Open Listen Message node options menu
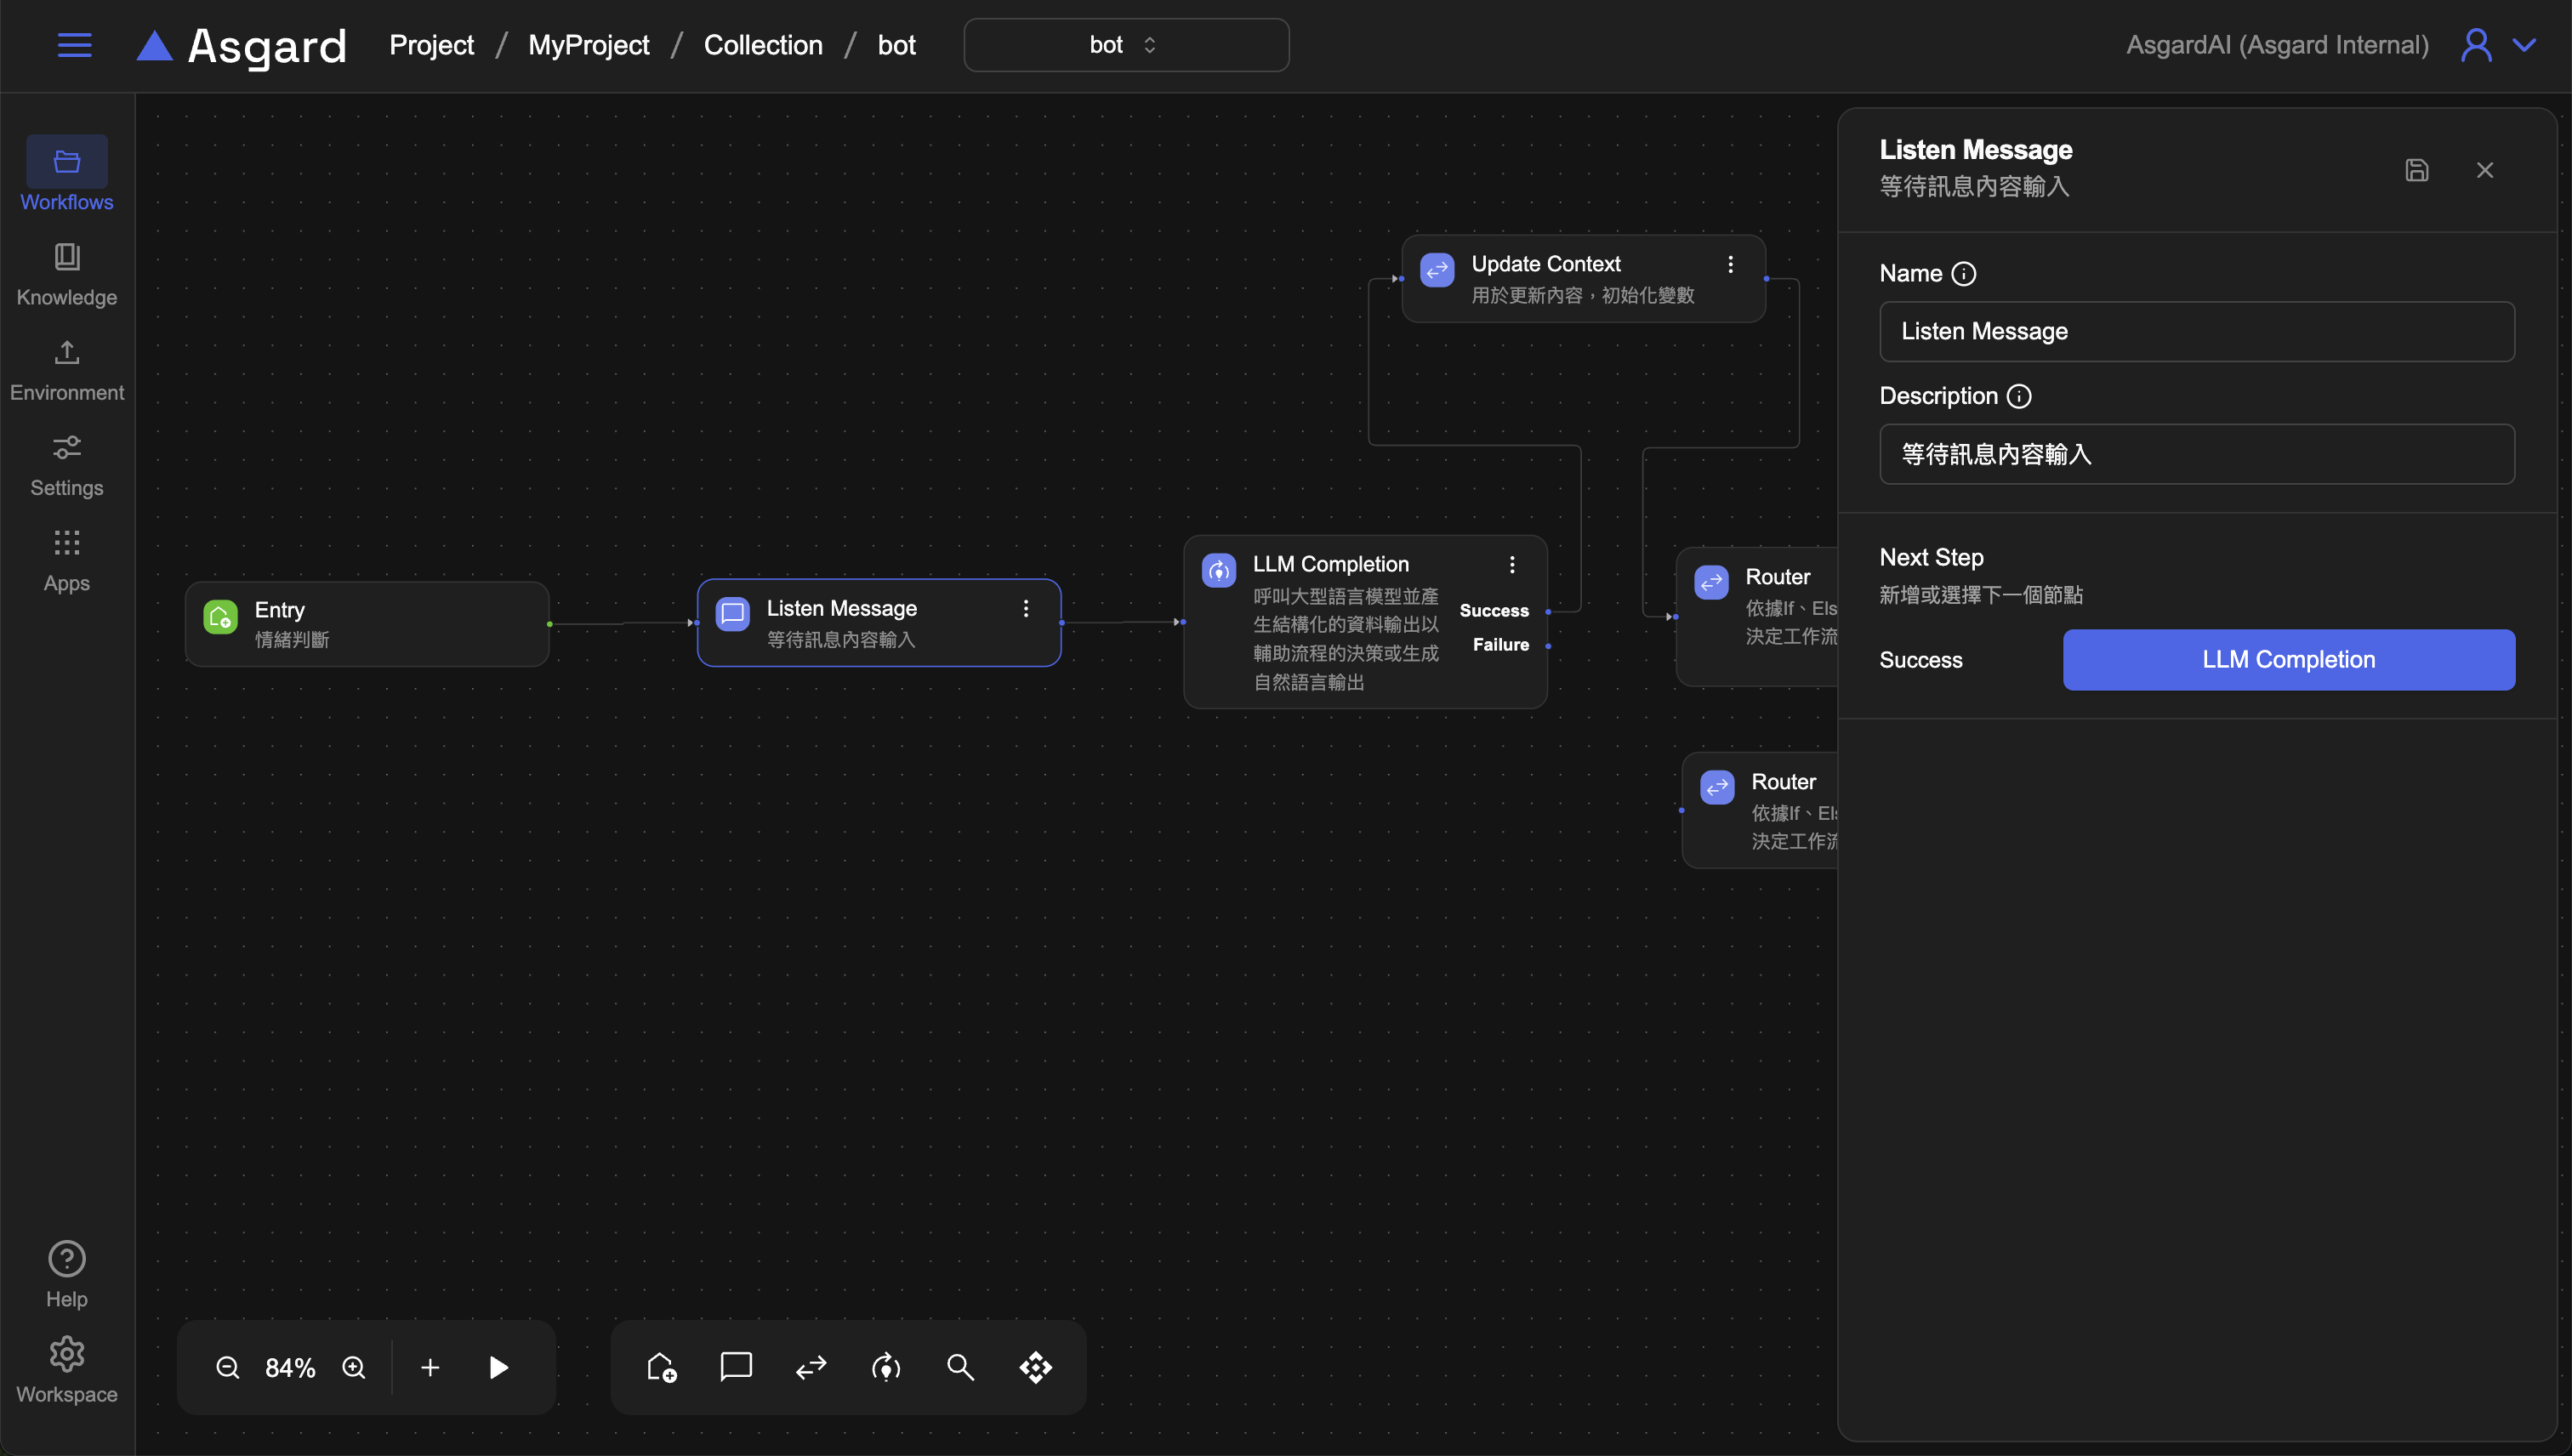Viewport: 2572px width, 1456px height. pyautogui.click(x=1026, y=608)
